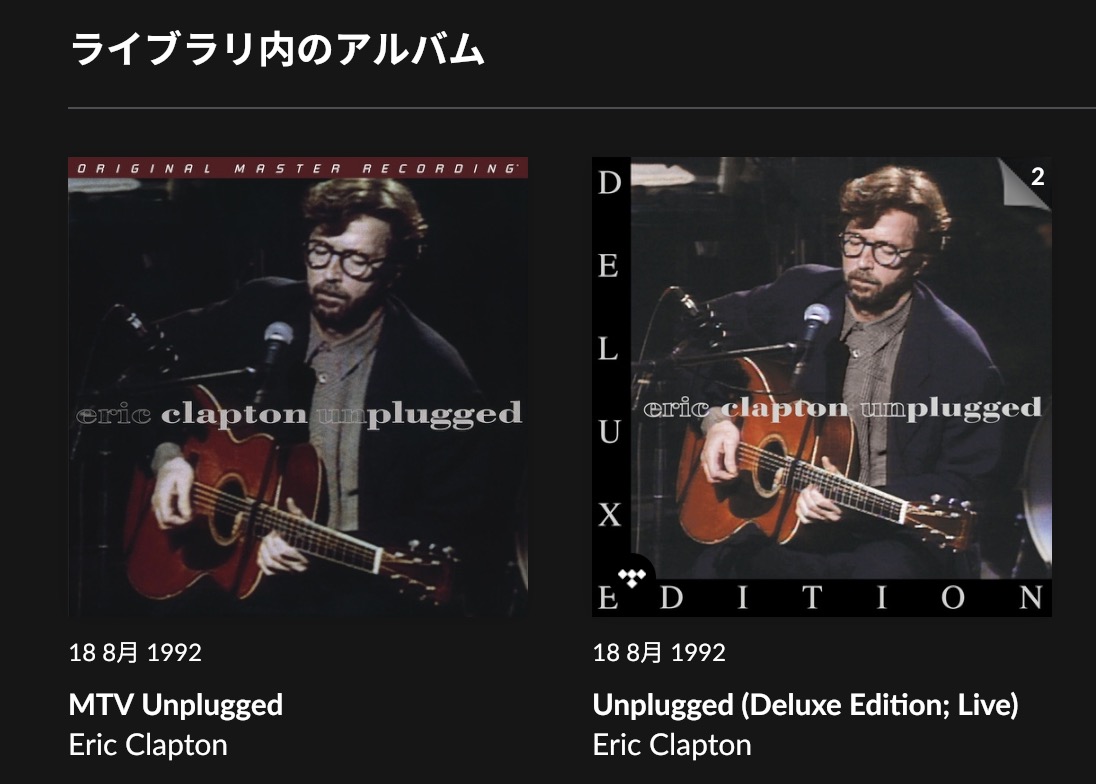The height and width of the screenshot is (784, 1096).
Task: Click the divider line beneath the section heading
Action: tap(582, 108)
